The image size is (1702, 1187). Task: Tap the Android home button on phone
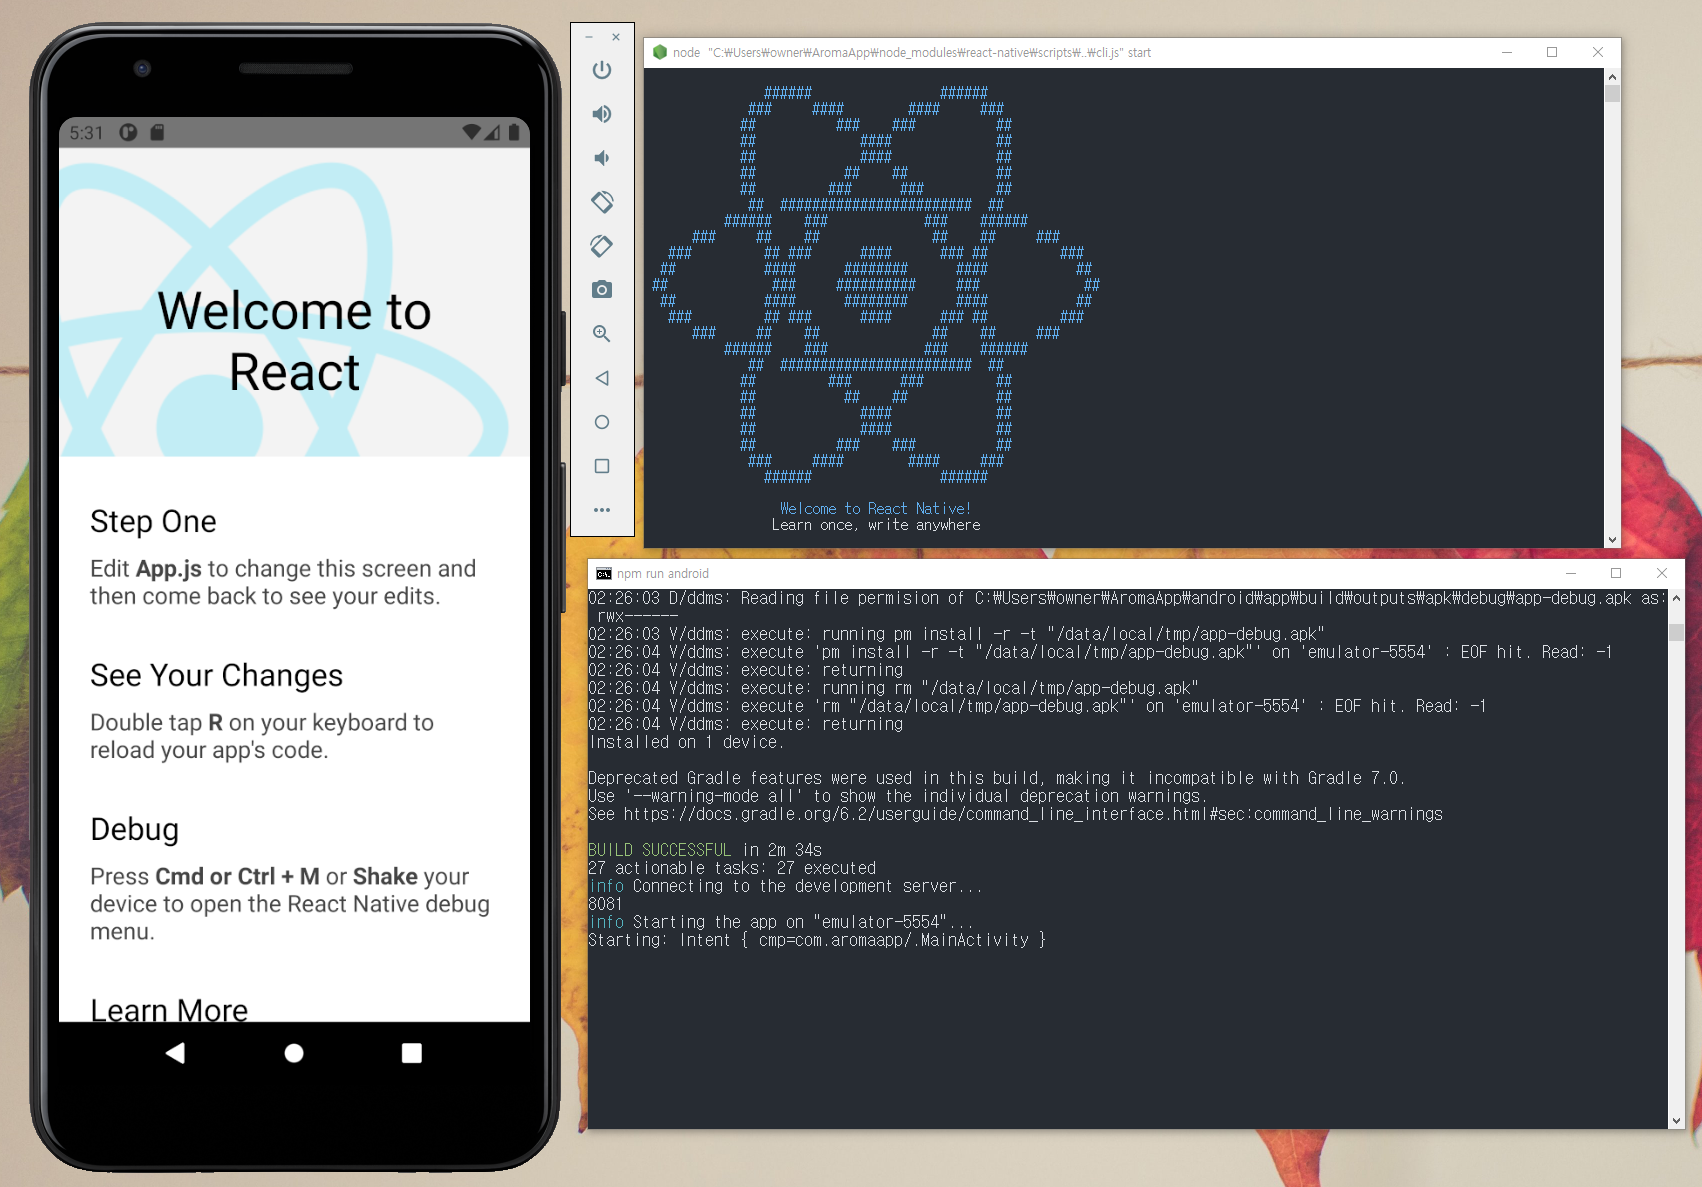pos(294,1052)
